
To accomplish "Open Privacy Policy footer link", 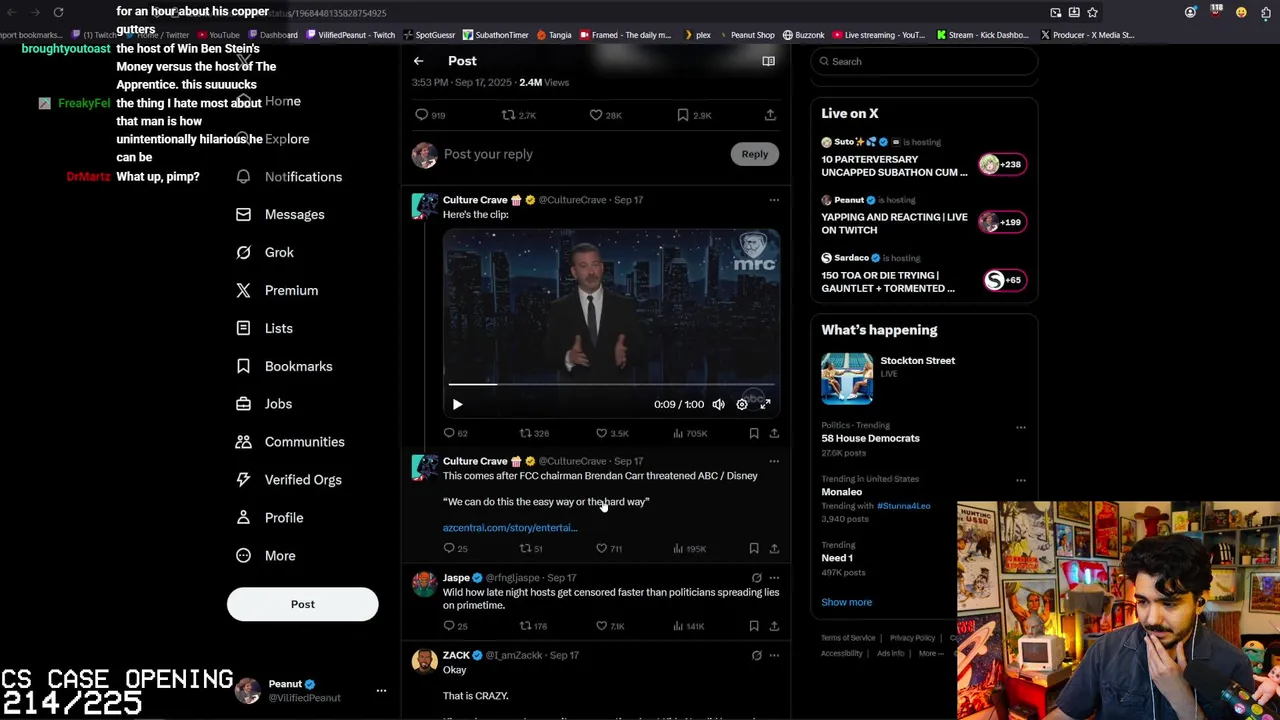I will 912,638.
